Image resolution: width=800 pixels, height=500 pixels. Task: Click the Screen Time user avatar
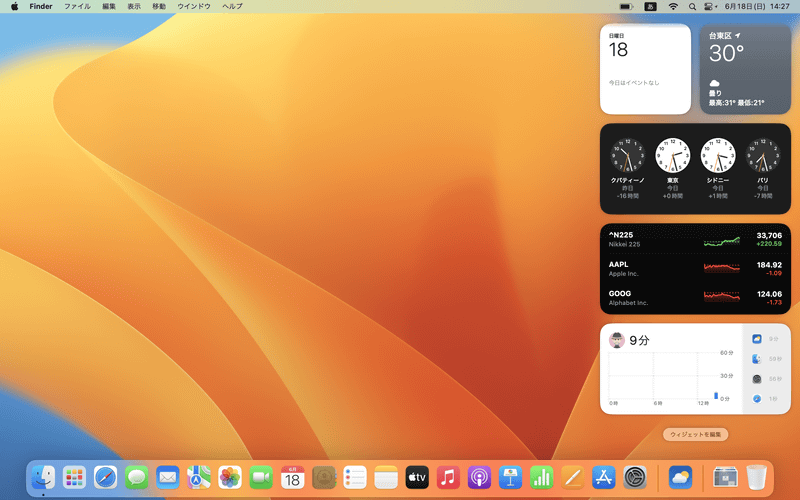click(x=617, y=340)
